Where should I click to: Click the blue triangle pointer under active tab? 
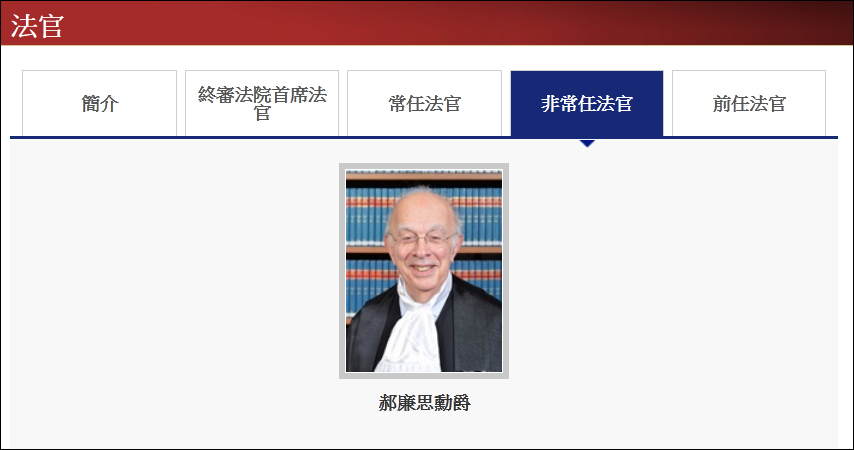(x=587, y=143)
